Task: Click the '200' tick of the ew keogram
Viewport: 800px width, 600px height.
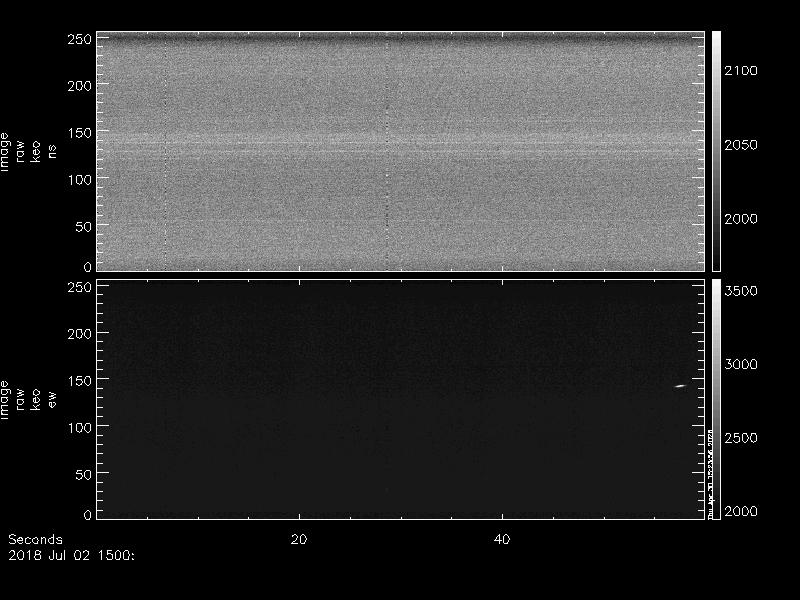Action: pos(80,334)
